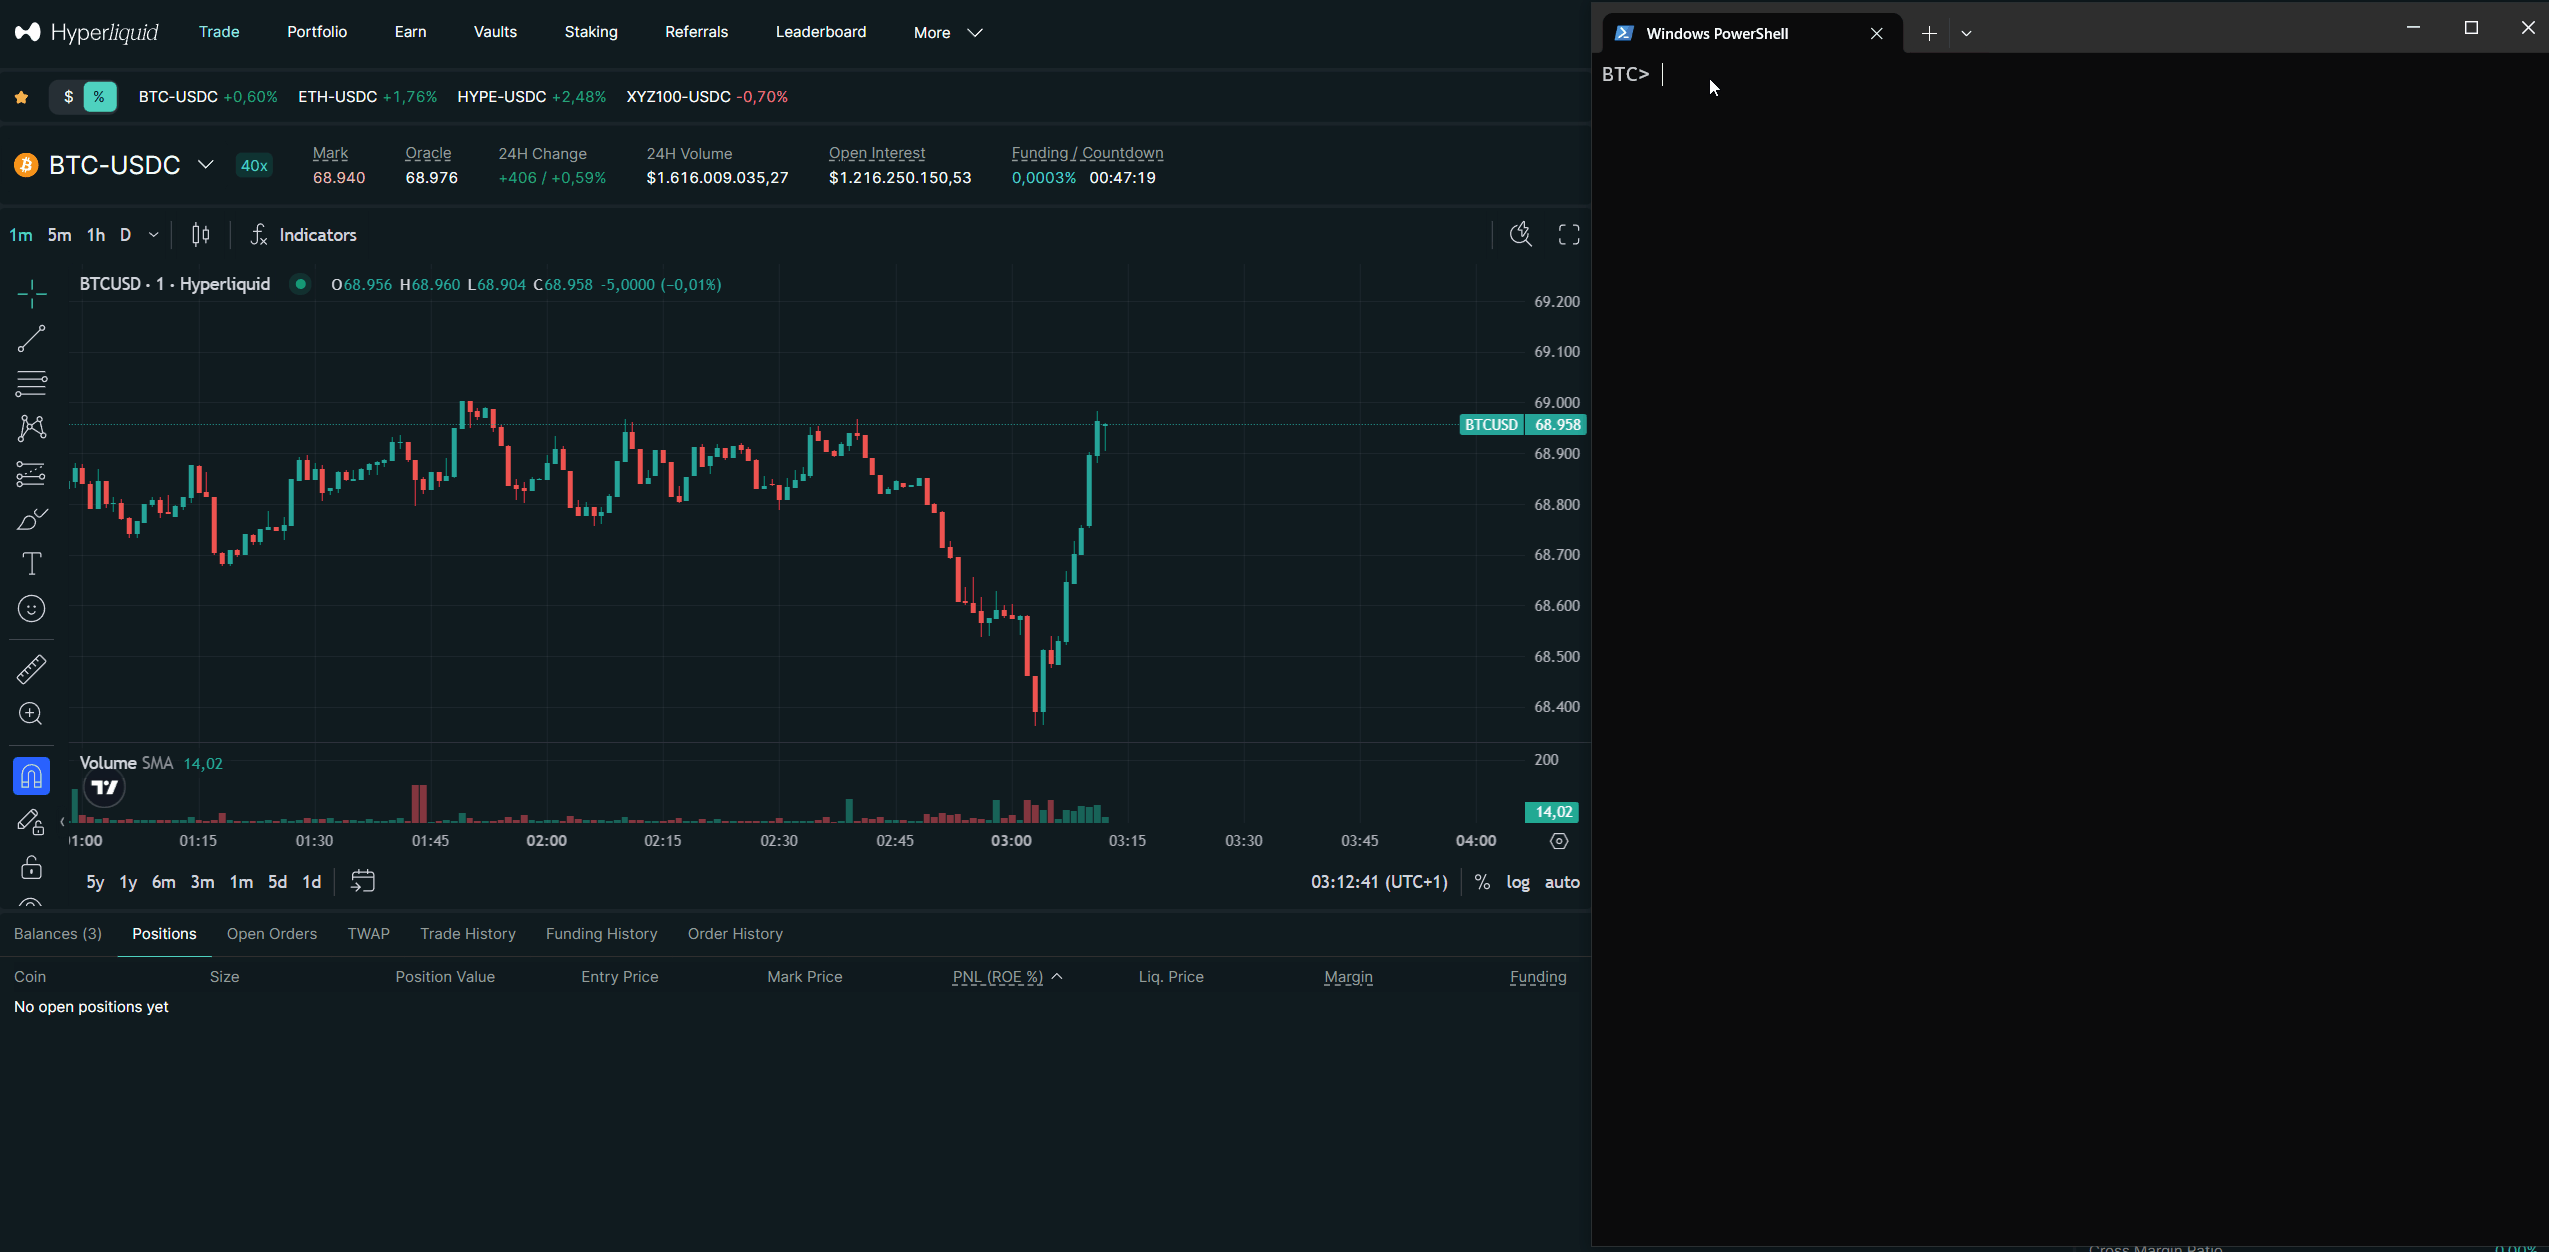Switch to the Trade History tab

pyautogui.click(x=467, y=933)
